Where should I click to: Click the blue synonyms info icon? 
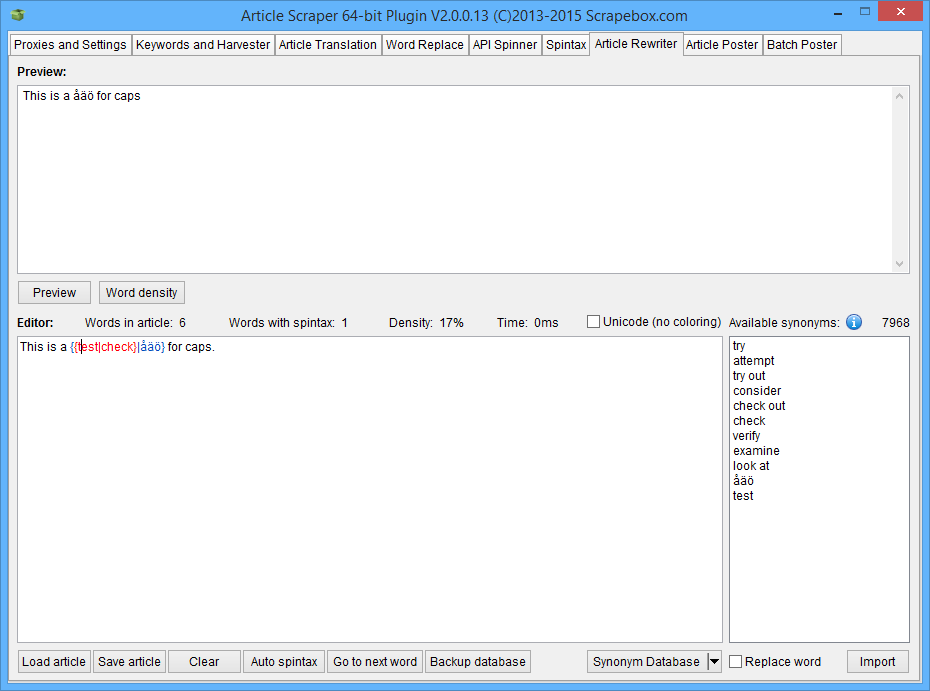pos(853,322)
